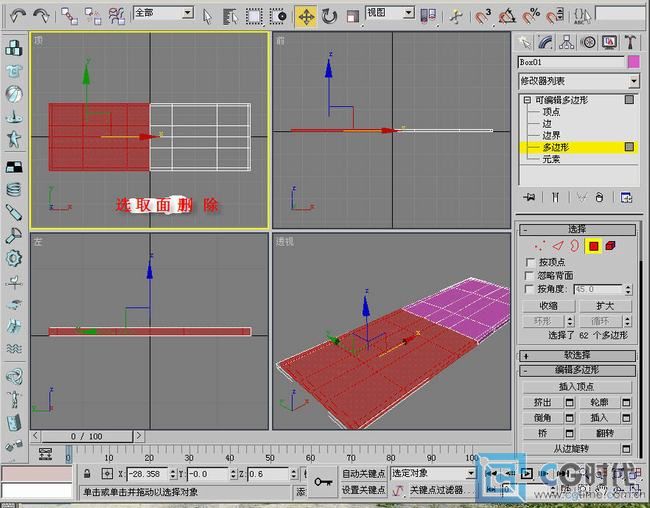
Task: Click the Configure Modifier Sets icon
Action: point(626,197)
